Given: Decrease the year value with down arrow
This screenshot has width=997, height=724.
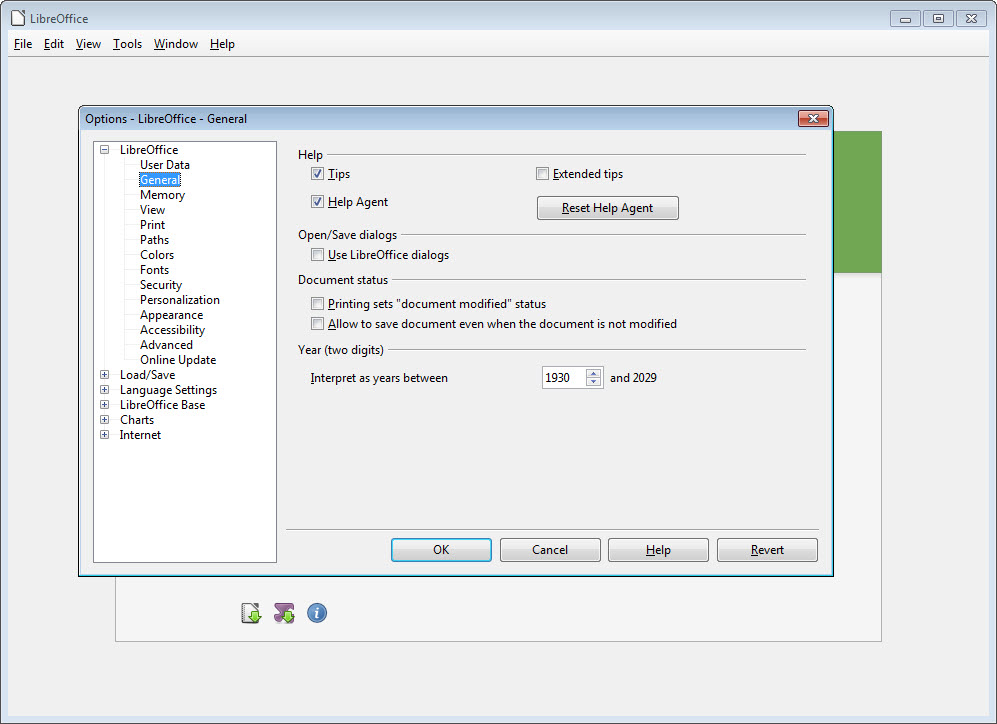Looking at the screenshot, I should [x=594, y=382].
